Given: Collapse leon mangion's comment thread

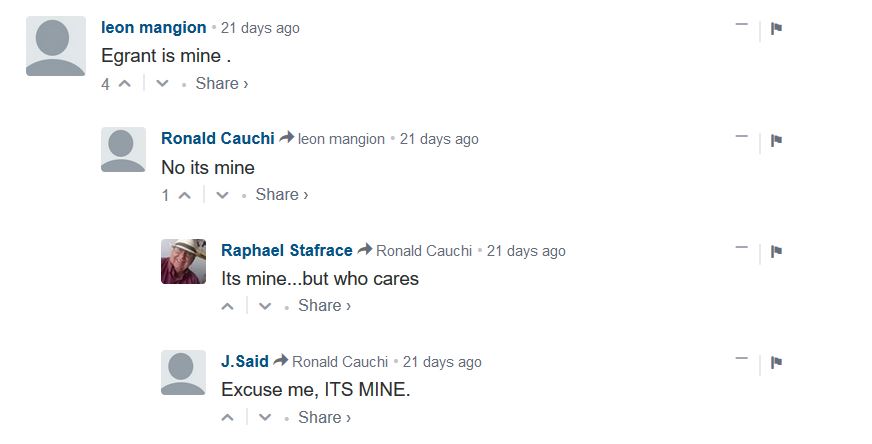Looking at the screenshot, I should [741, 25].
